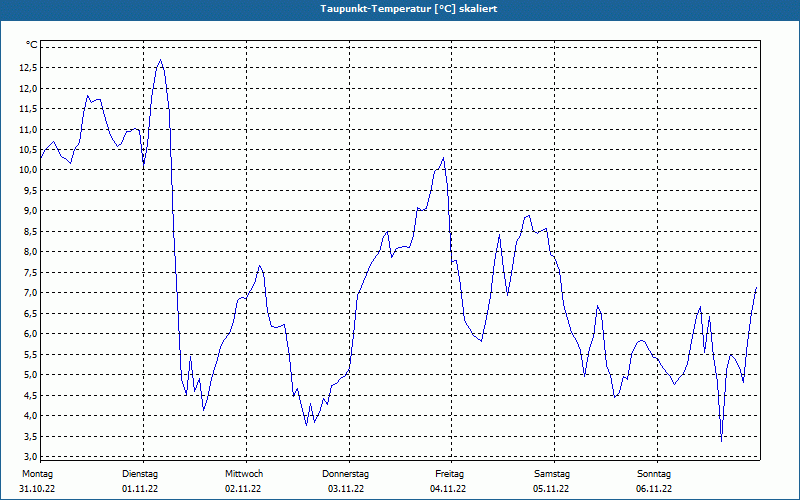
Task: Select the date label '03.11.22'
Action: [x=346, y=489]
